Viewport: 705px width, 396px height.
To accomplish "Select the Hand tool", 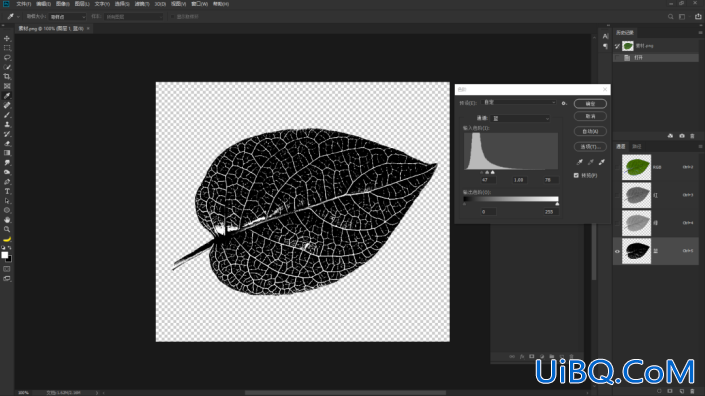I will [7, 220].
